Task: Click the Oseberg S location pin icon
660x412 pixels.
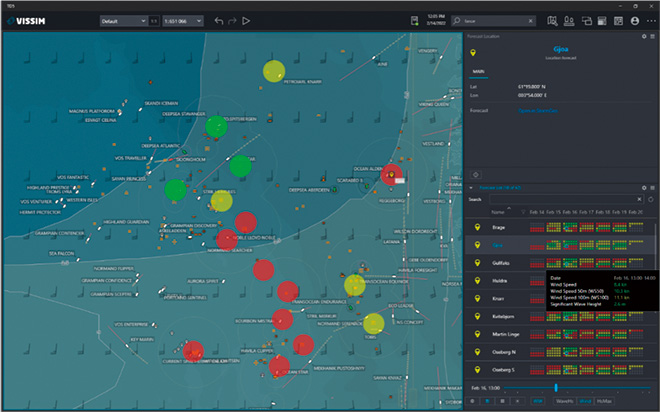Action: [477, 369]
